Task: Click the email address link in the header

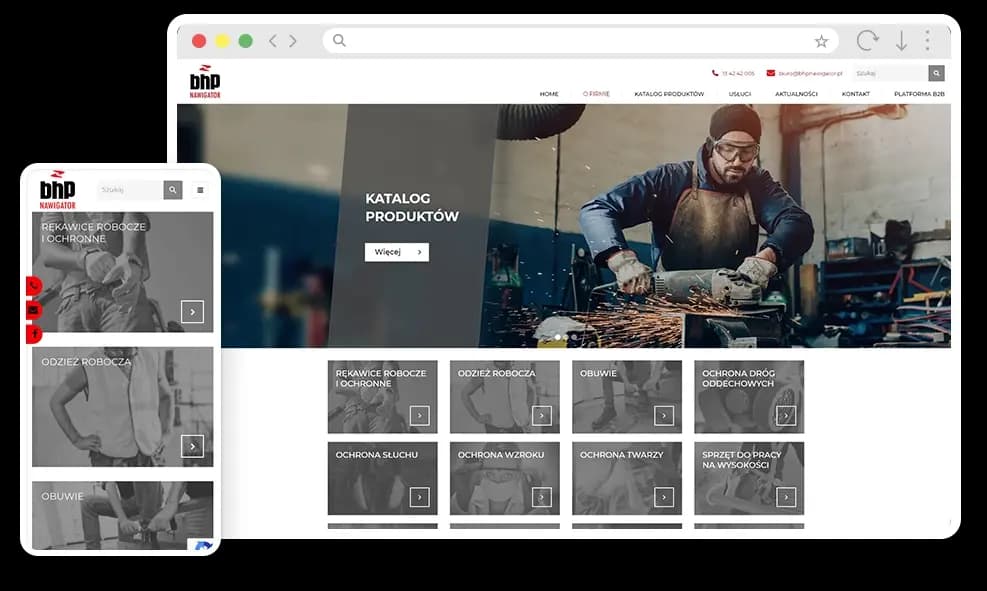Action: pyautogui.click(x=810, y=73)
